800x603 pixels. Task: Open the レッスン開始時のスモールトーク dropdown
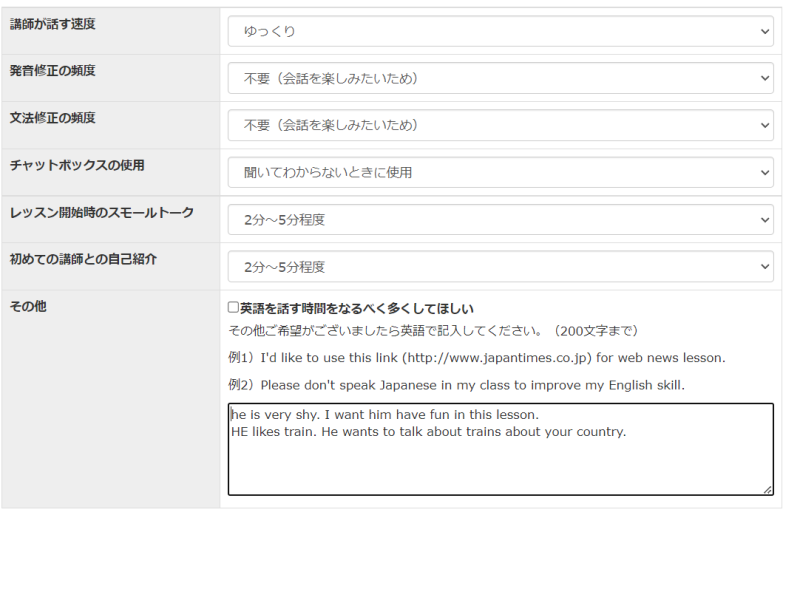click(x=500, y=219)
